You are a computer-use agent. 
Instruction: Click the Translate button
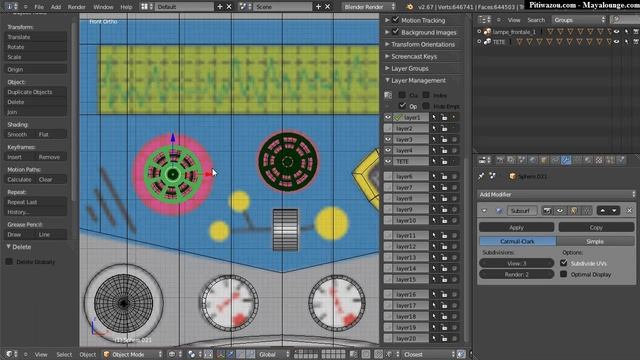(36, 37)
